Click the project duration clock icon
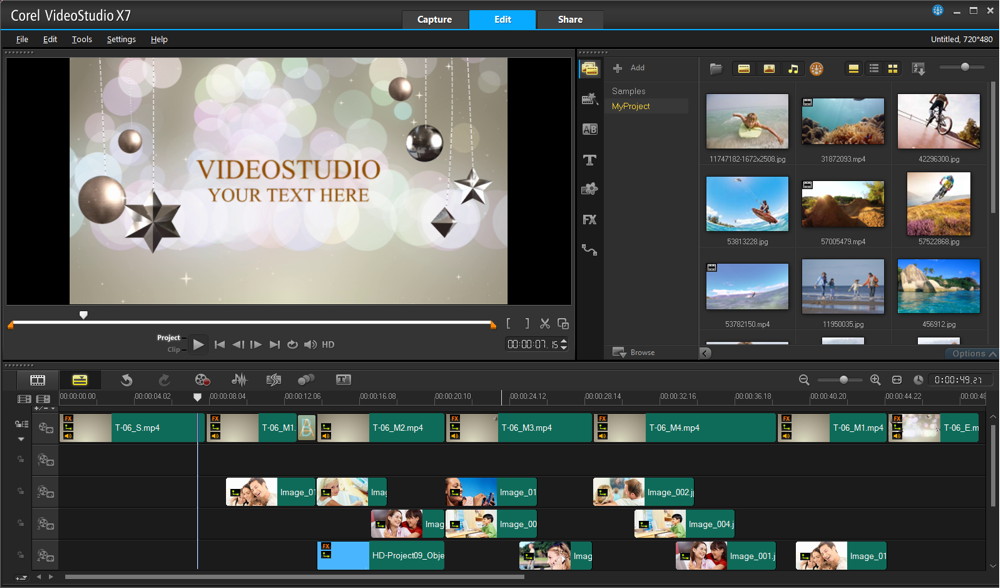1000x588 pixels. tap(918, 380)
